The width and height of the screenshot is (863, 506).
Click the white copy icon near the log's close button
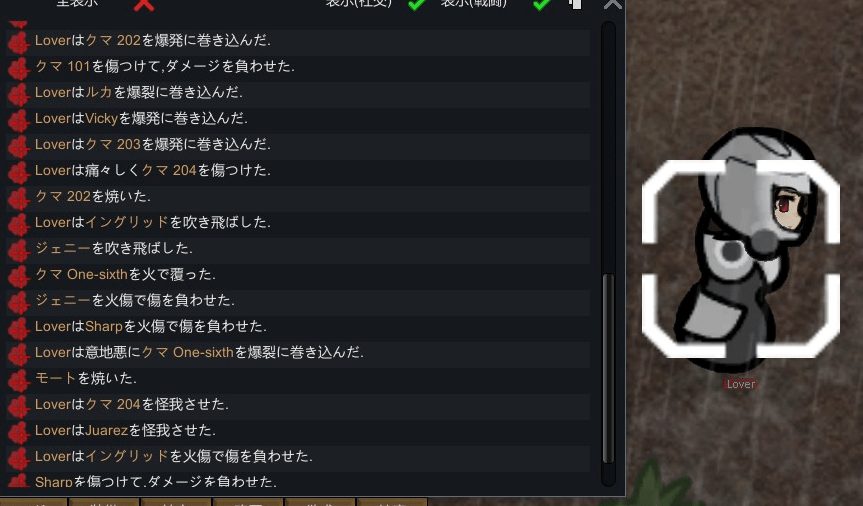575,4
